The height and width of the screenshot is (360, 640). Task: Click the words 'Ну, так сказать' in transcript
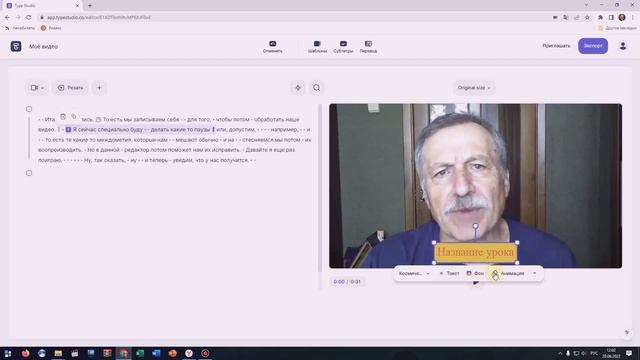tap(104, 160)
